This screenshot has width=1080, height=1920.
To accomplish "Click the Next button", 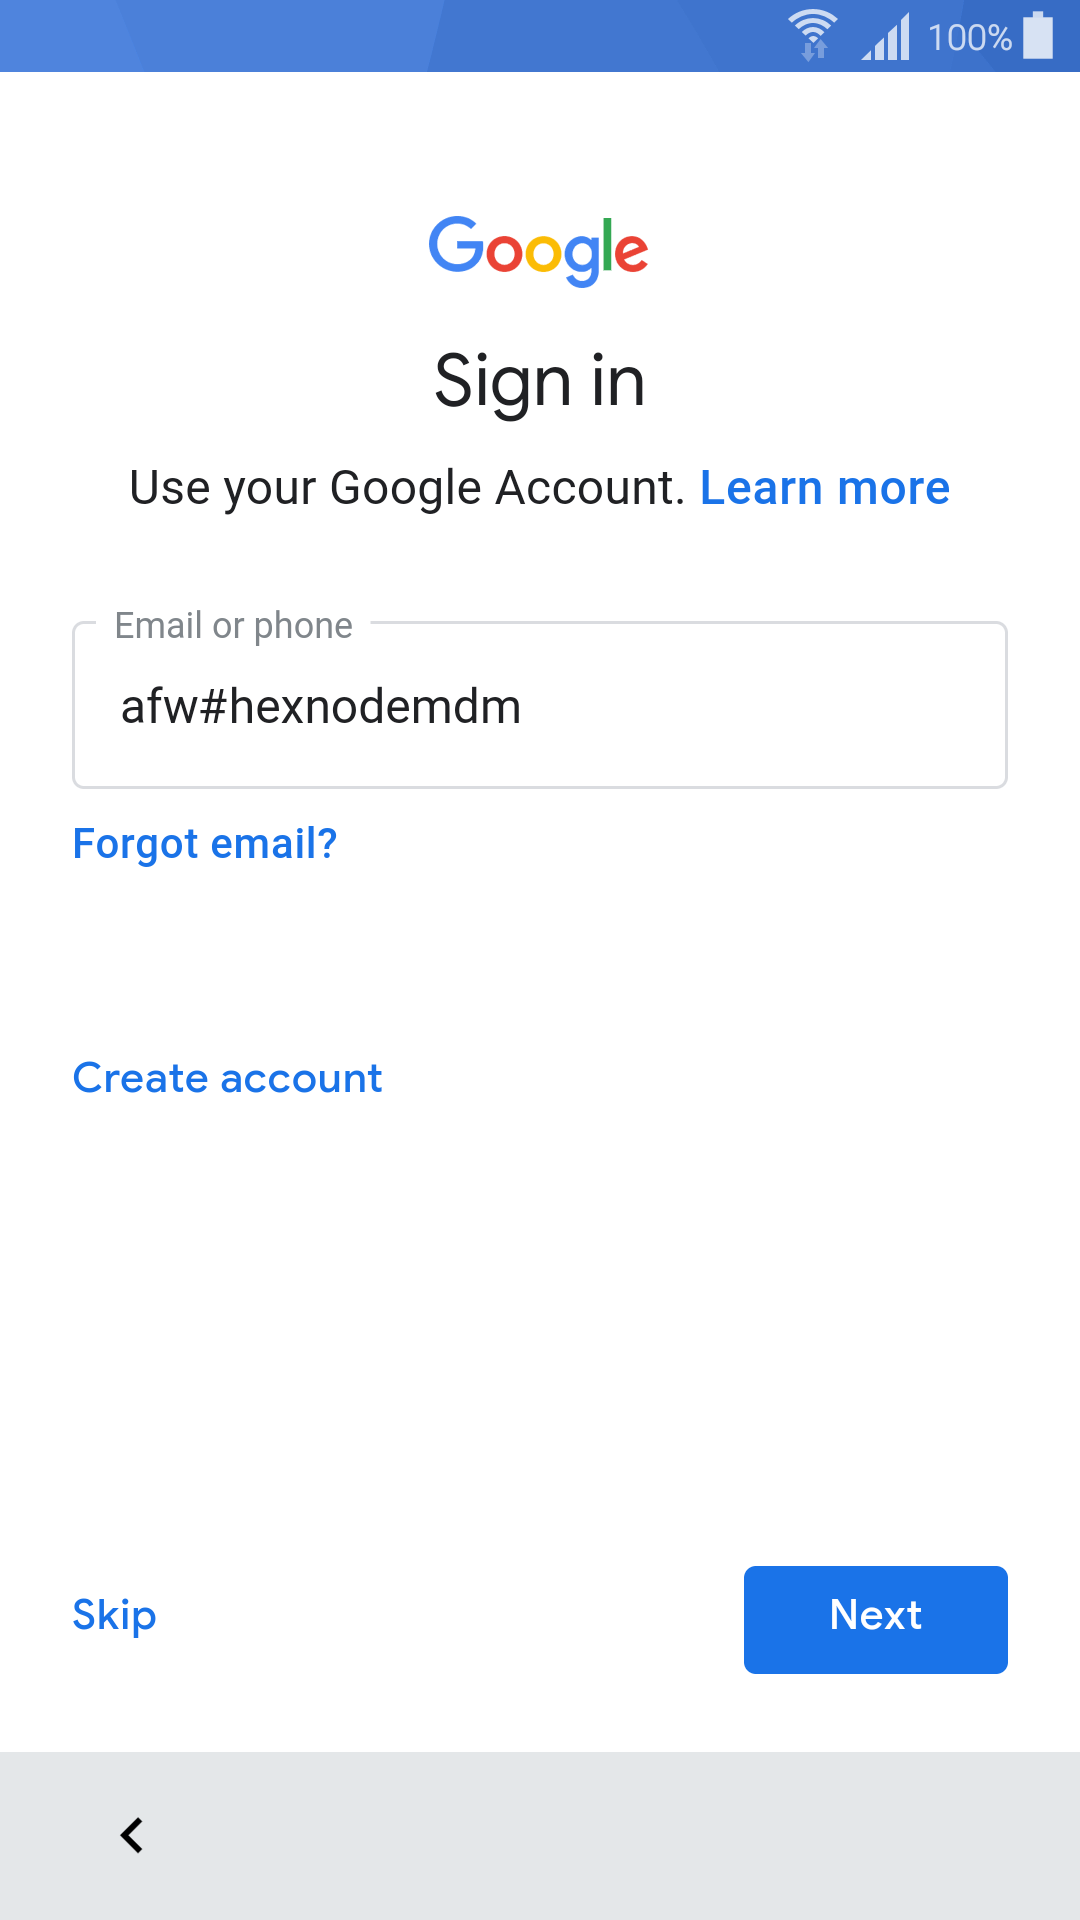I will [x=876, y=1620].
